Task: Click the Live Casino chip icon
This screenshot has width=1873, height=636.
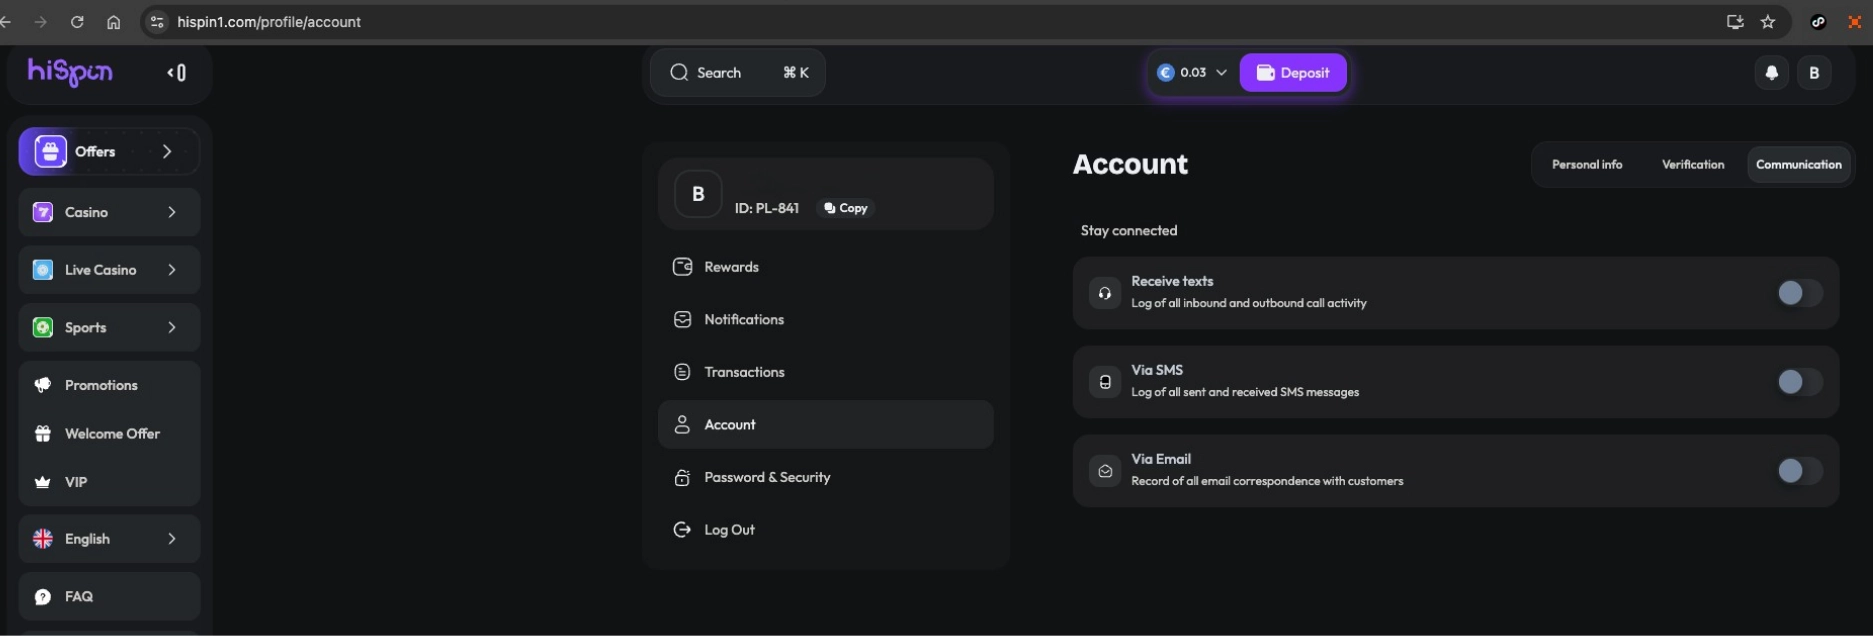Action: click(x=43, y=270)
